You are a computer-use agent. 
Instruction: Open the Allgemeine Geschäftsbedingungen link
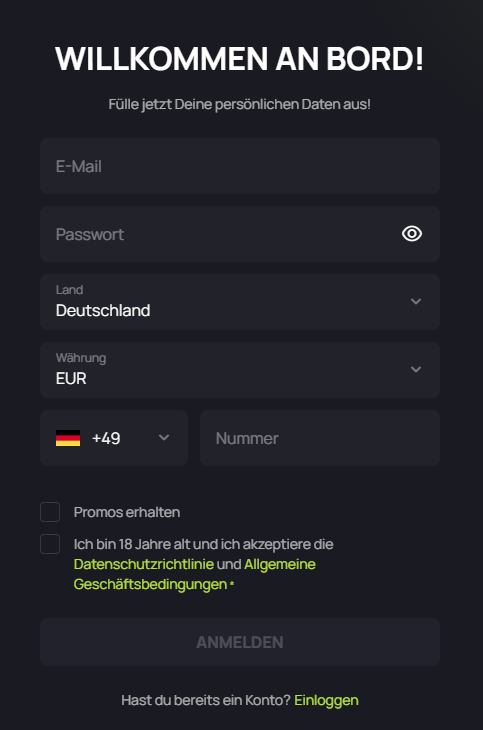[195, 574]
